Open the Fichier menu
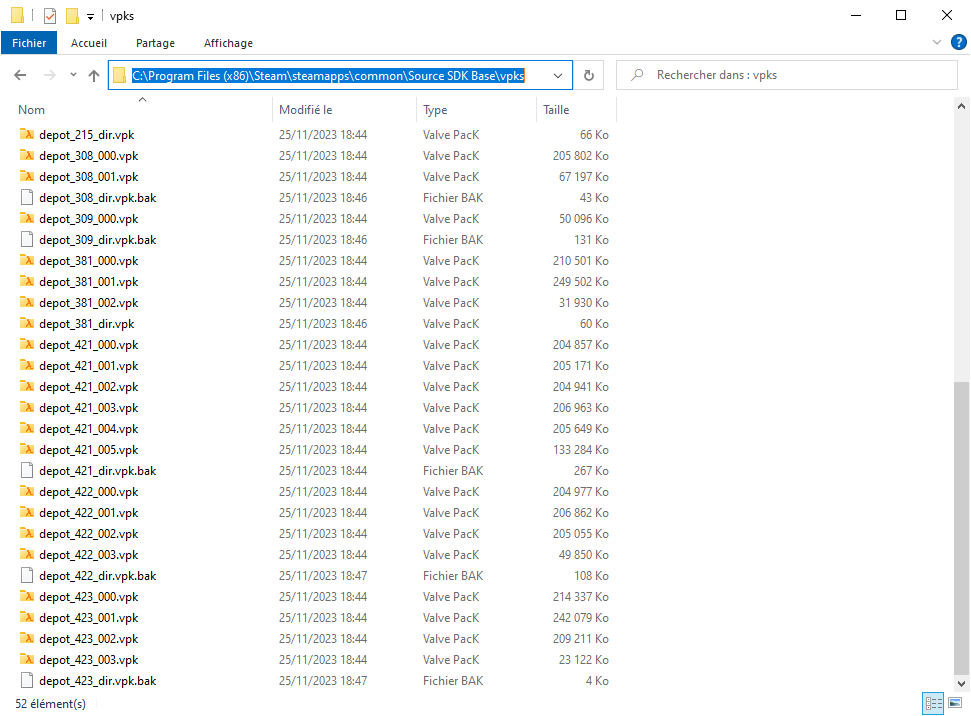Viewport: 971px width, 716px height. (28, 43)
